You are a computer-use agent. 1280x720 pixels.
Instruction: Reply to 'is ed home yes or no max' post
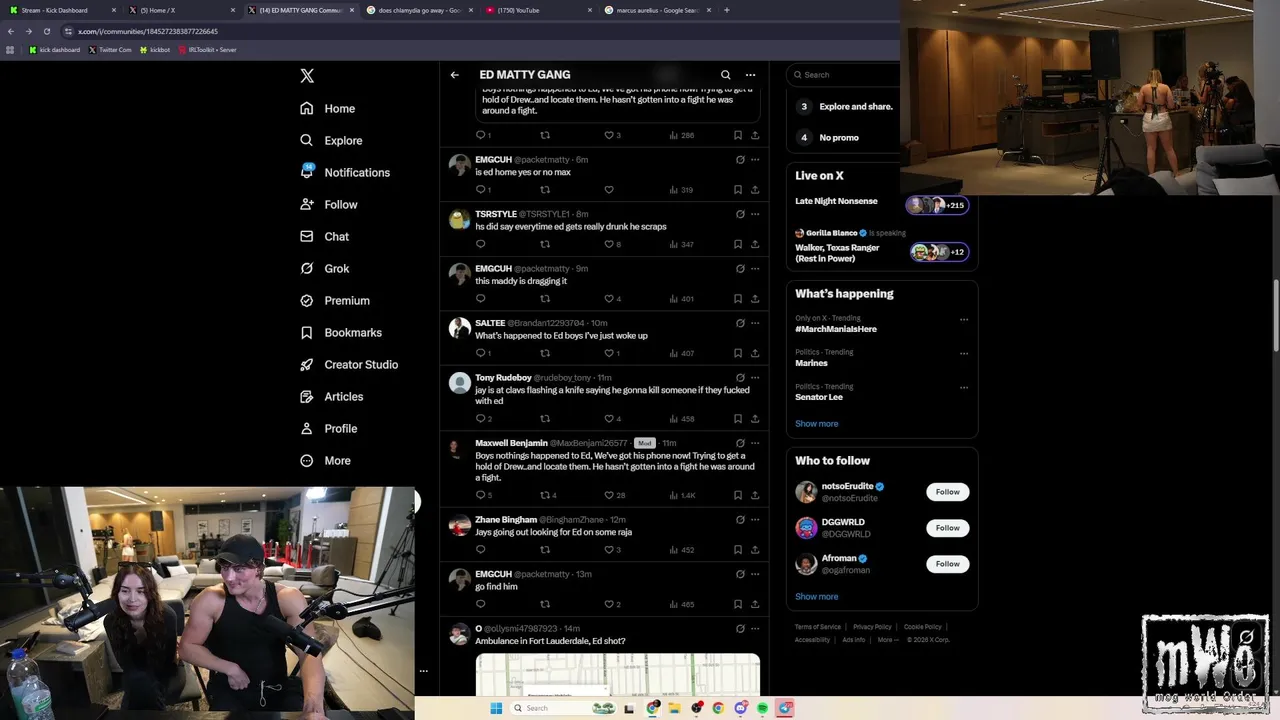480,189
